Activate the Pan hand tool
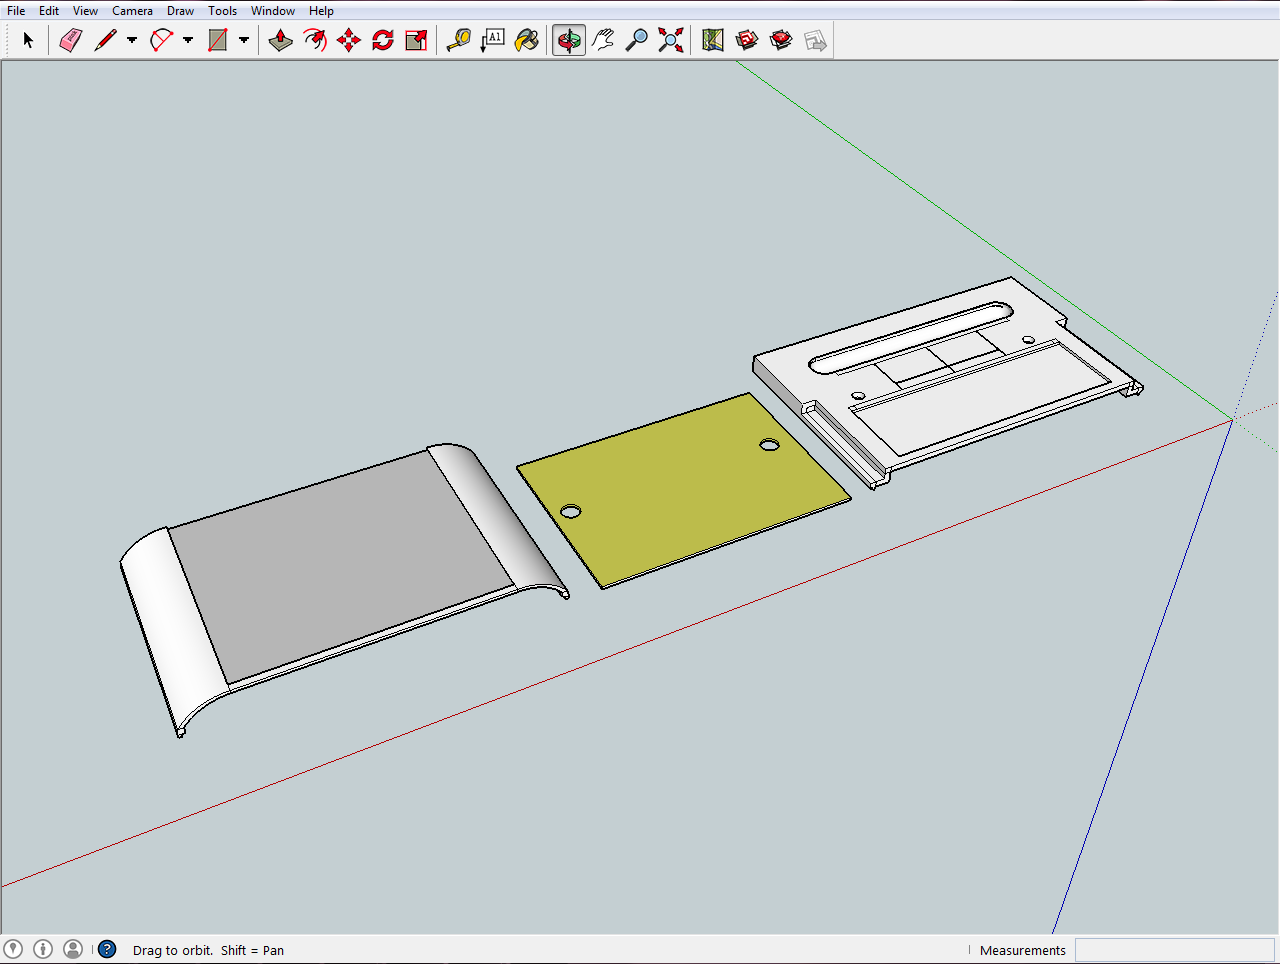 [603, 40]
